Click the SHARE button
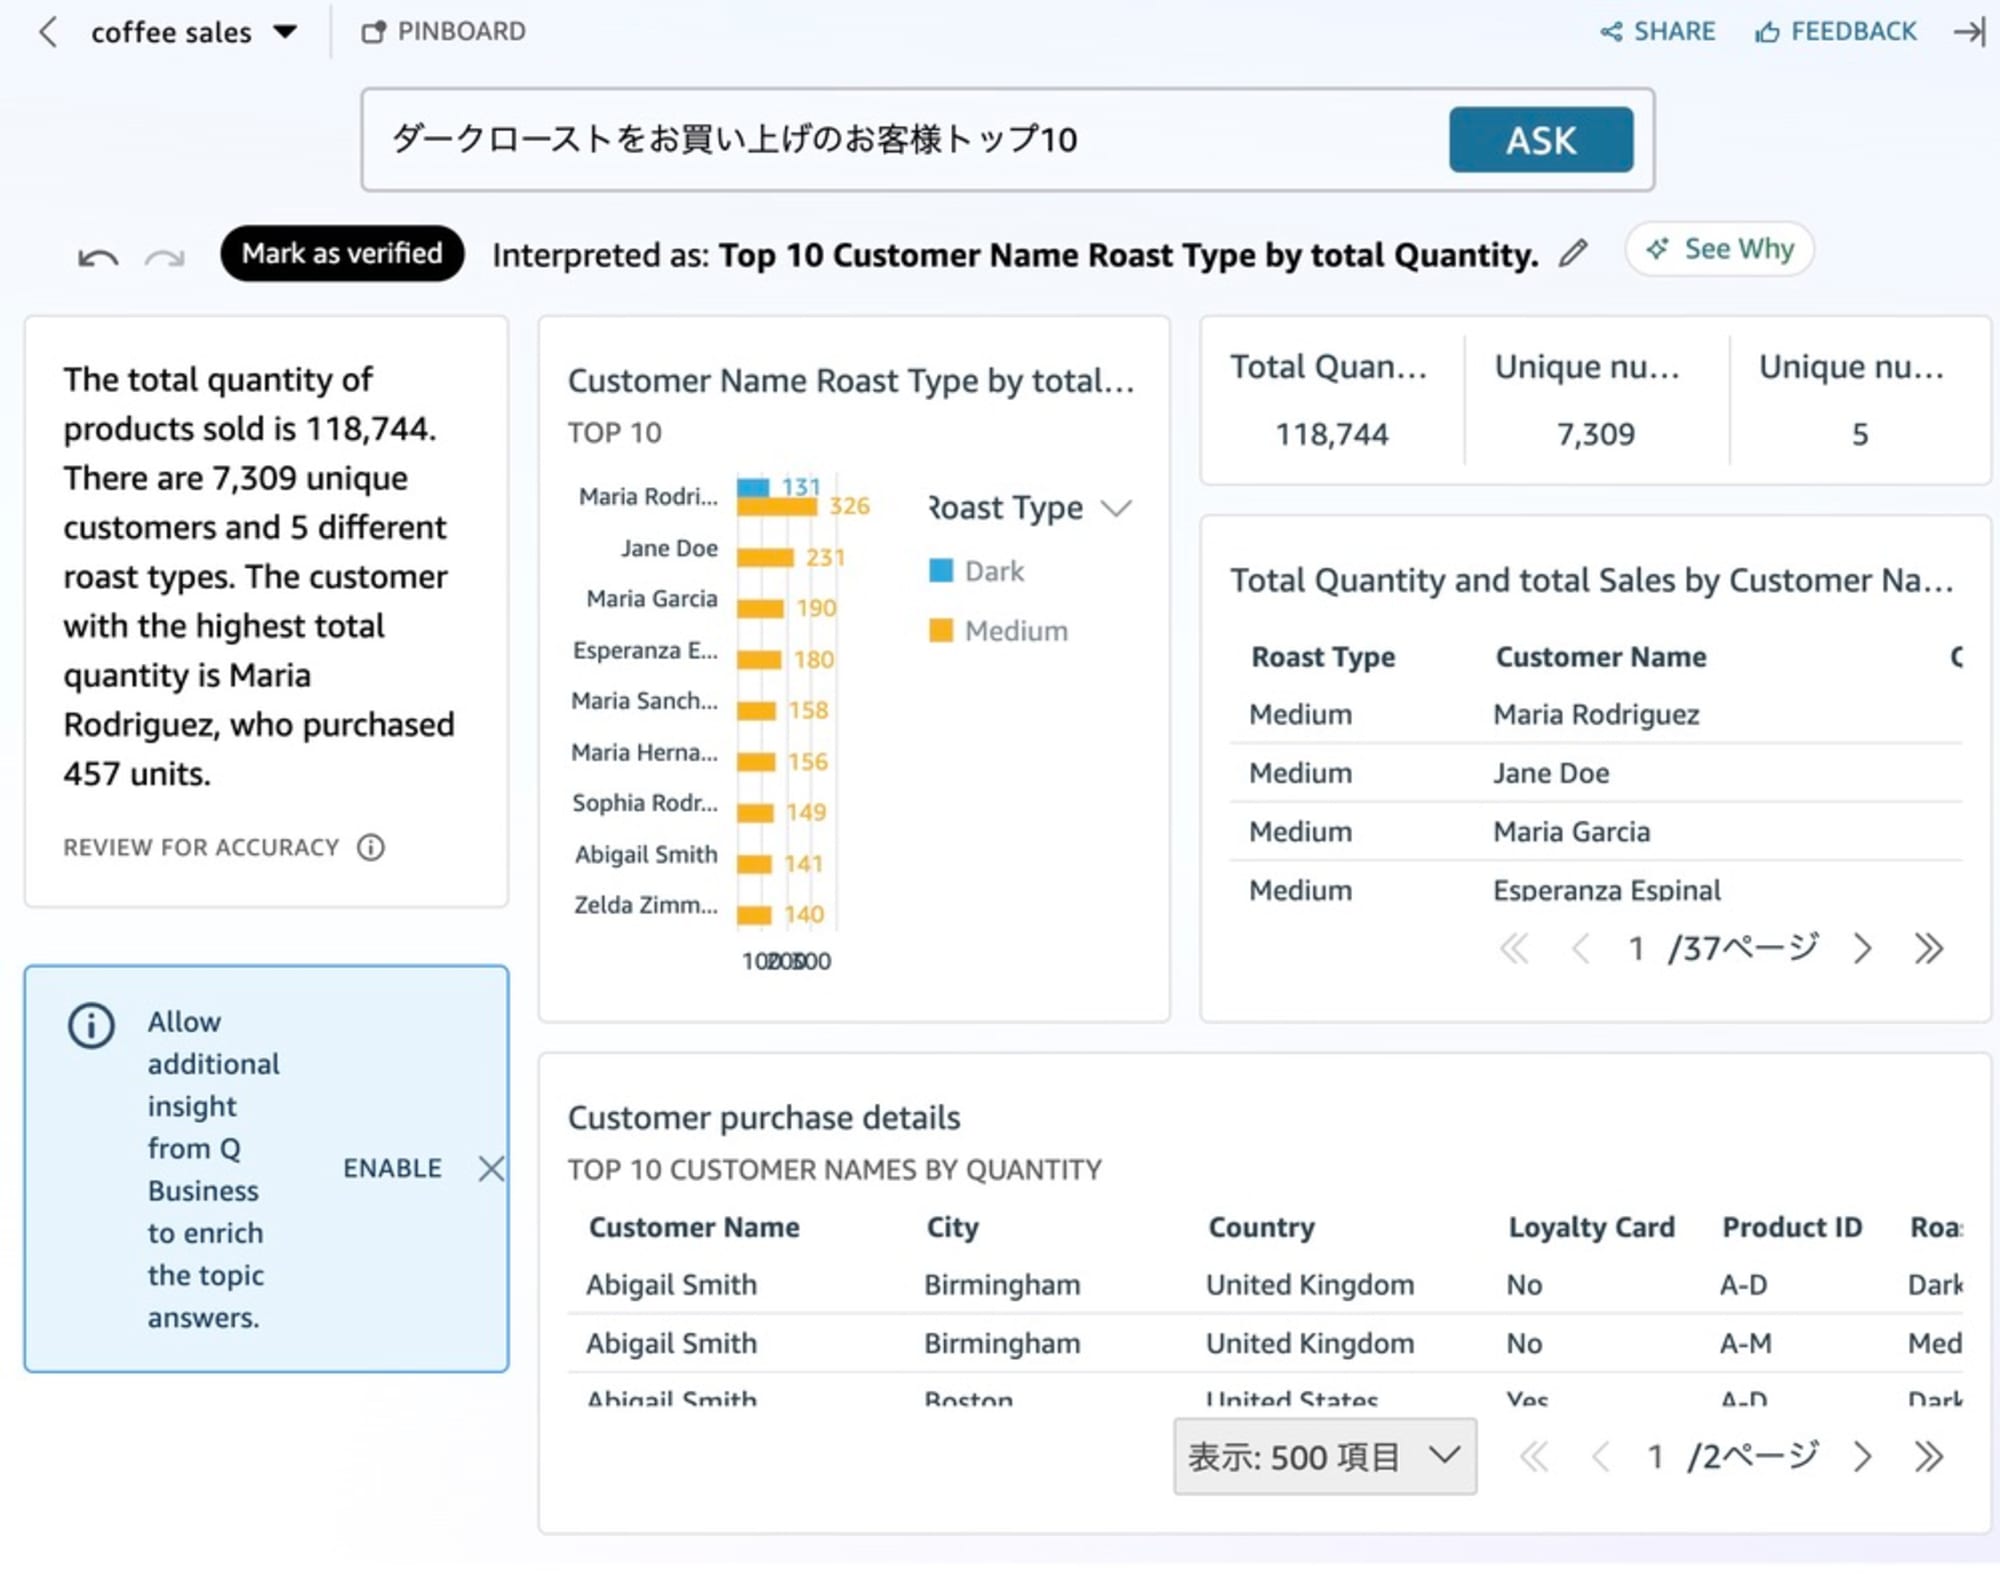 1657,32
